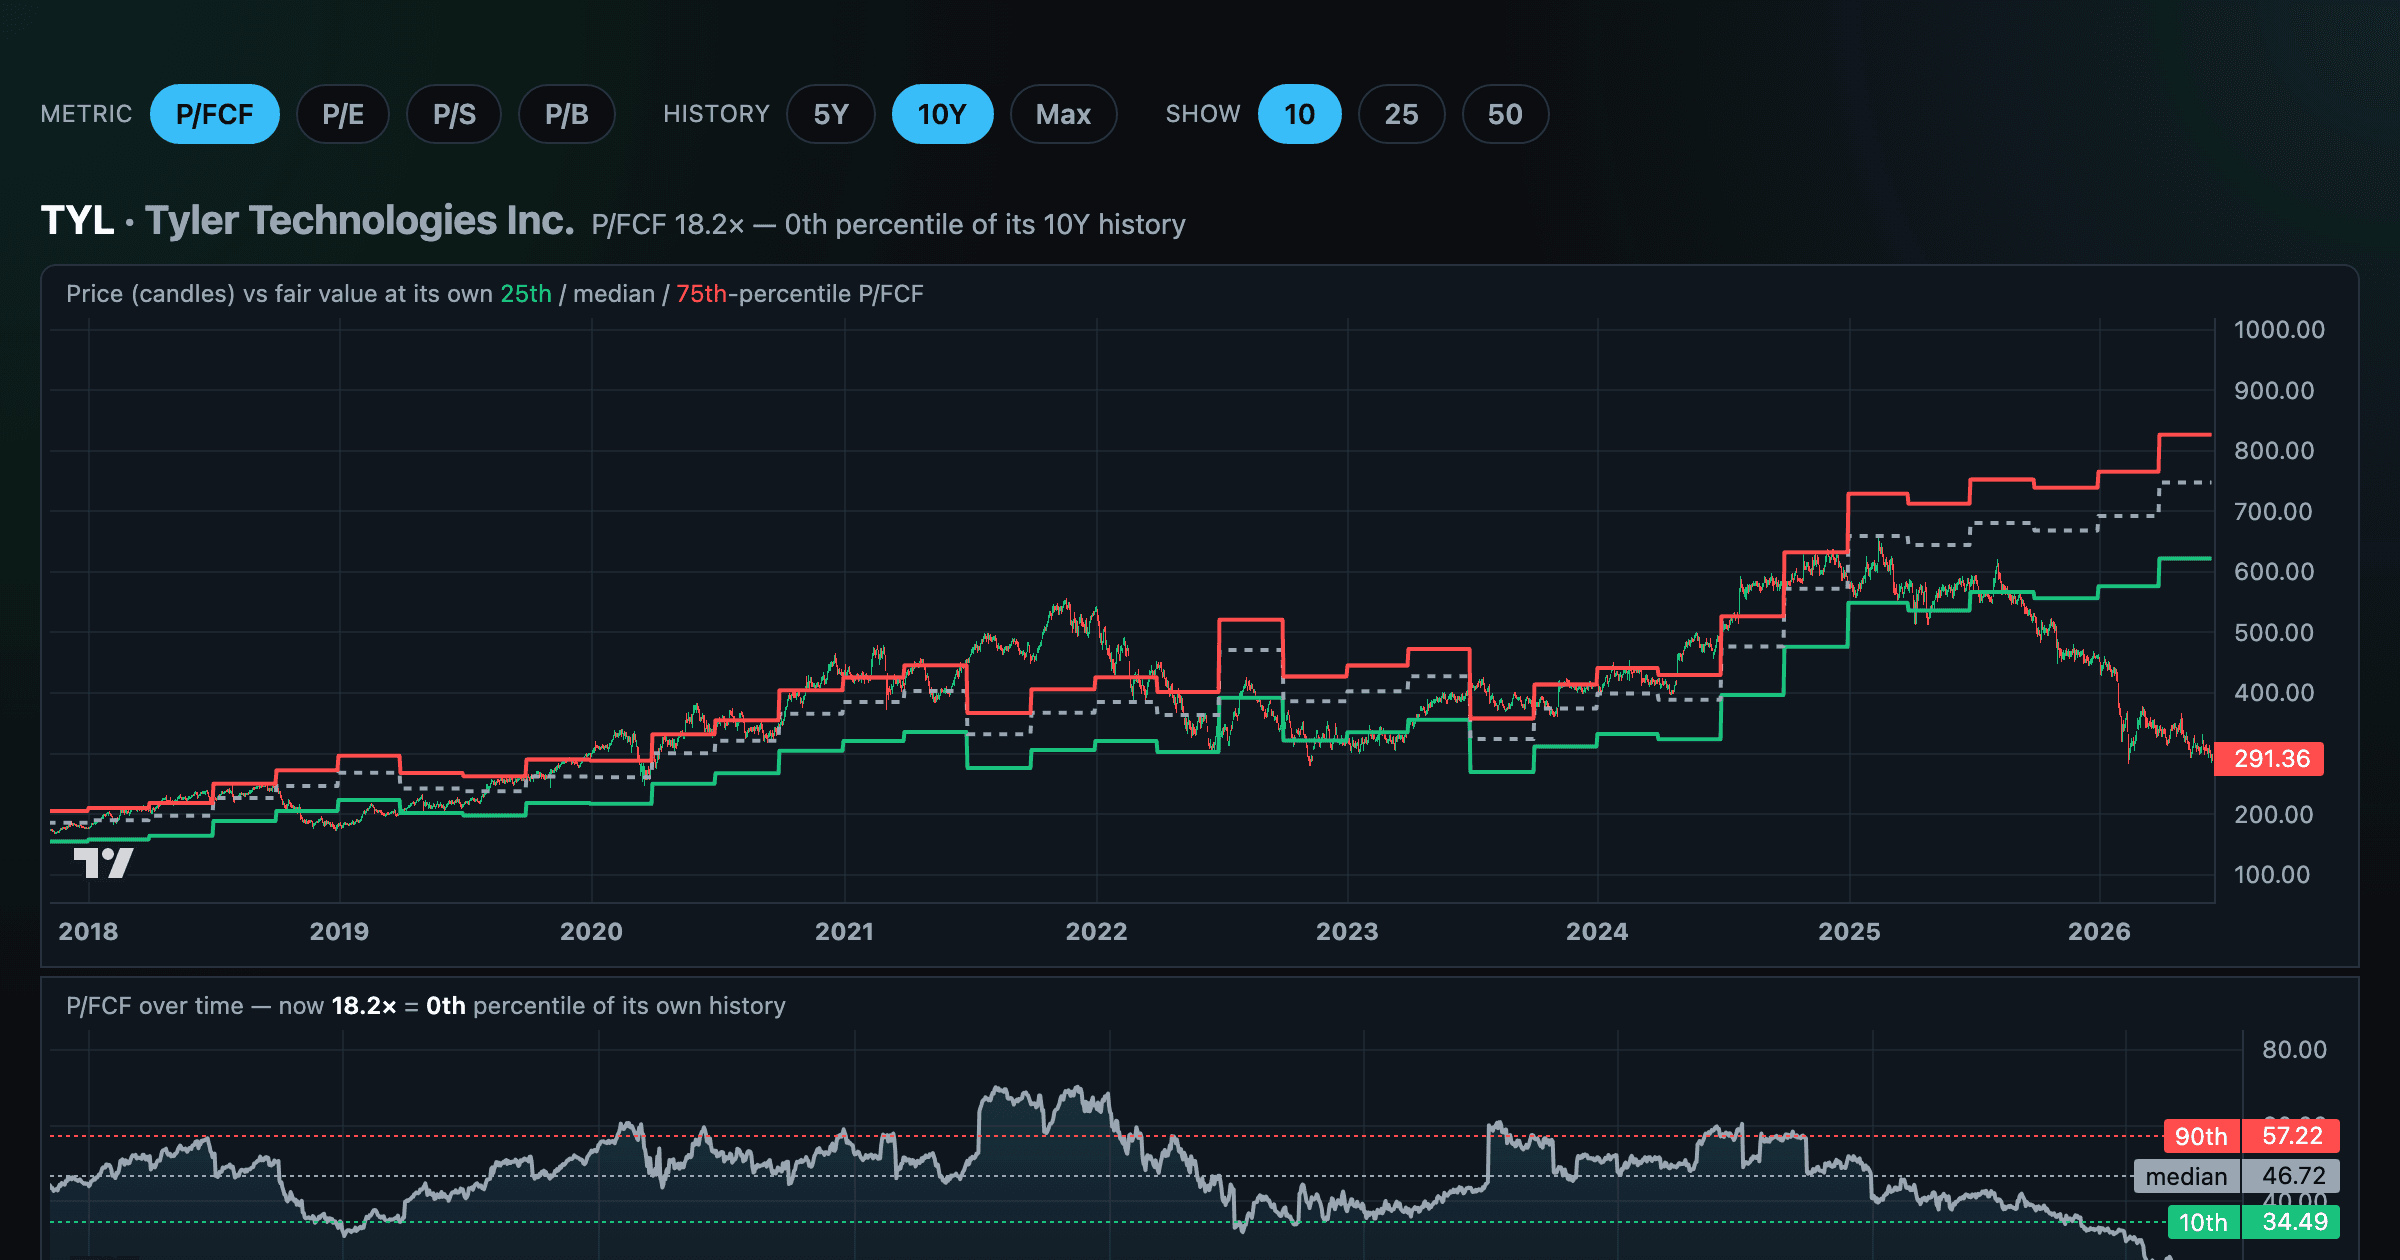Click the 2024 time axis label
Screen dimensions: 2400x1260
1597,931
